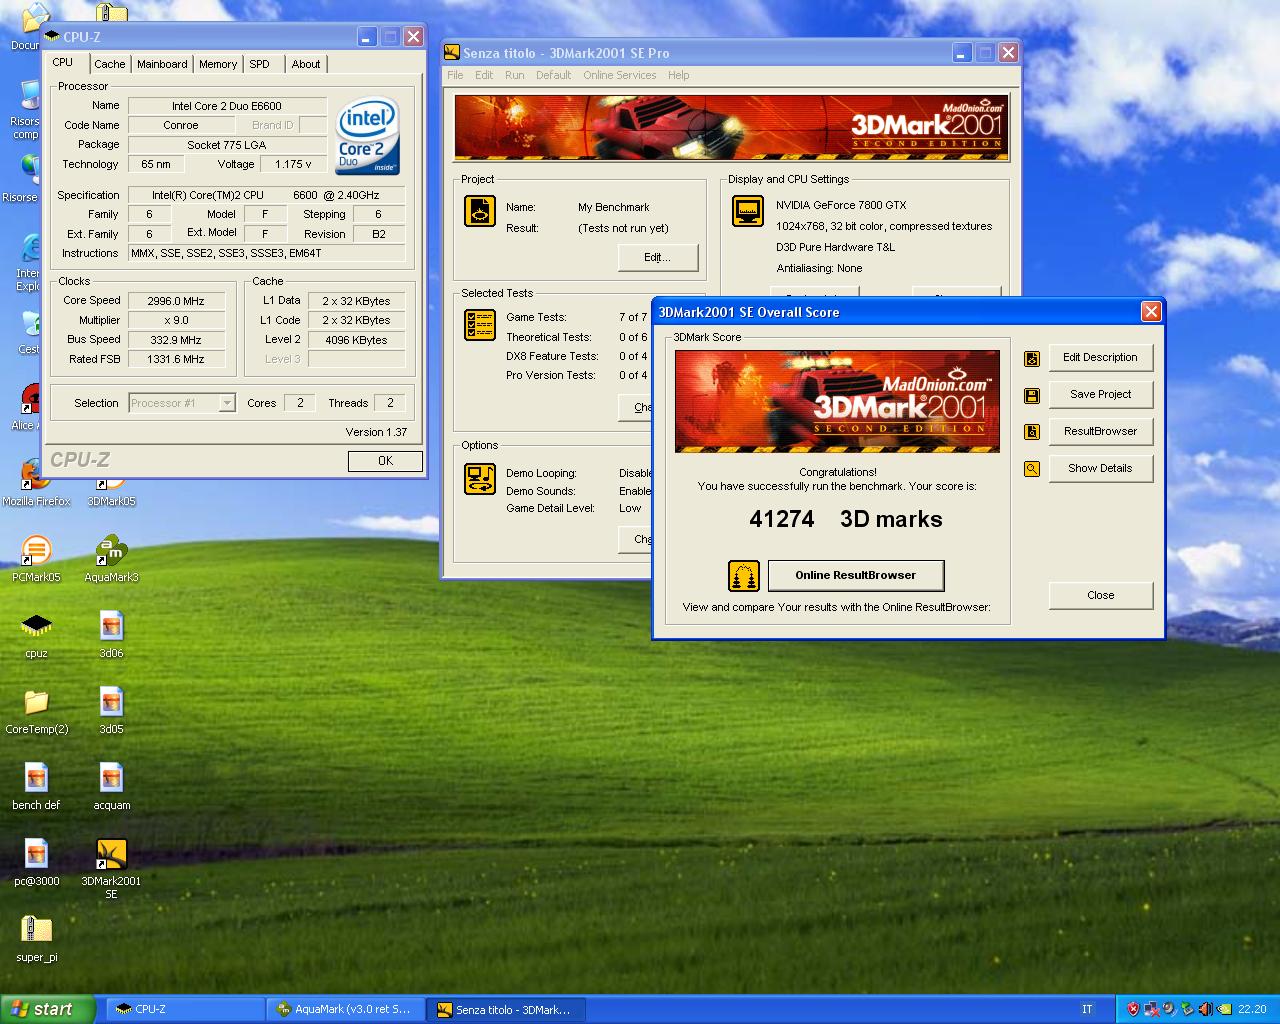The image size is (1280, 1024).
Task: Select the AquaMark3 desktop shortcut
Action: (x=111, y=557)
